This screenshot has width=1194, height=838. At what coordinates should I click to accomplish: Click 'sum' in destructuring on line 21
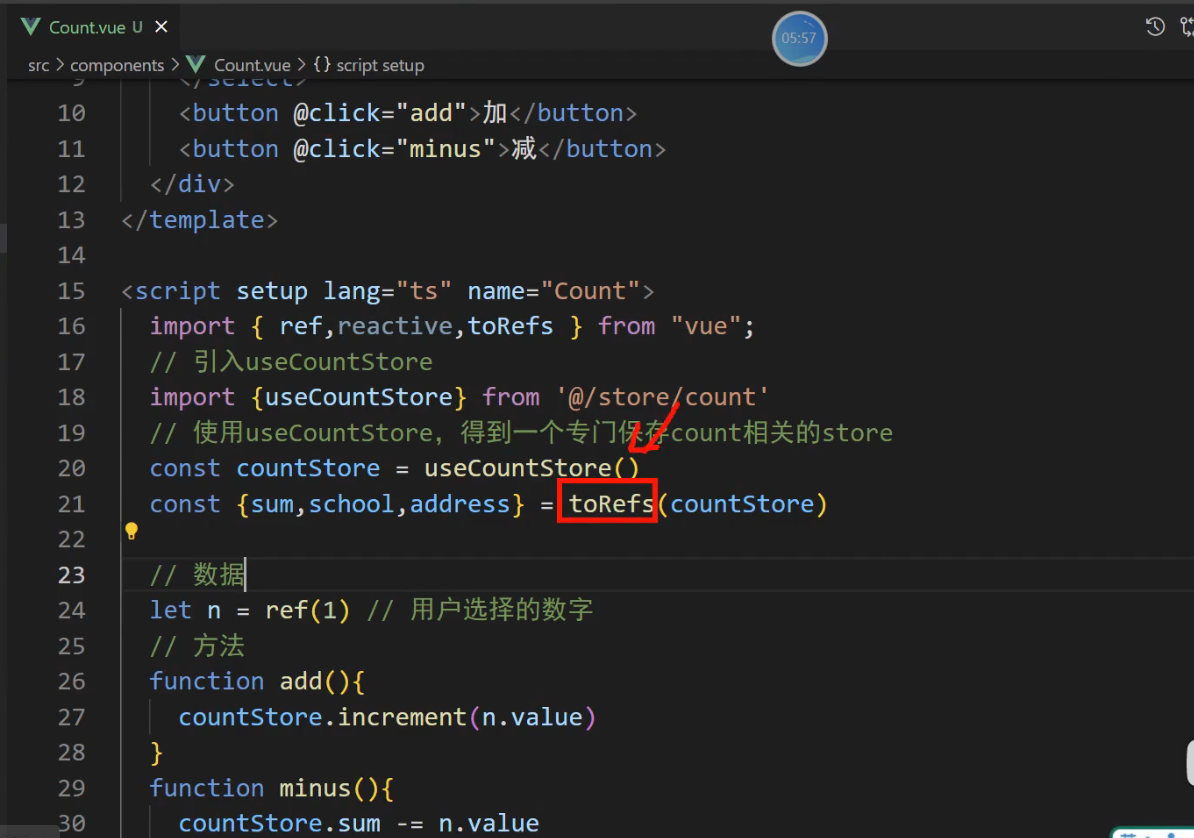tap(272, 504)
